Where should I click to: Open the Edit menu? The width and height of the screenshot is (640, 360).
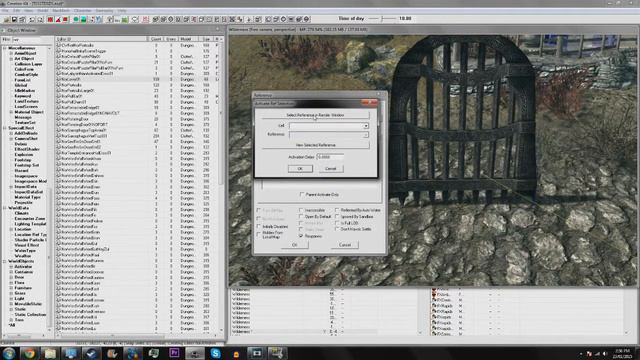(17, 11)
